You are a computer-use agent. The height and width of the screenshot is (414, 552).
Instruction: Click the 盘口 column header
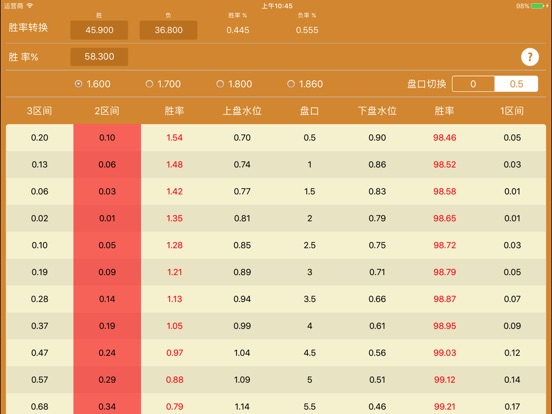click(309, 111)
